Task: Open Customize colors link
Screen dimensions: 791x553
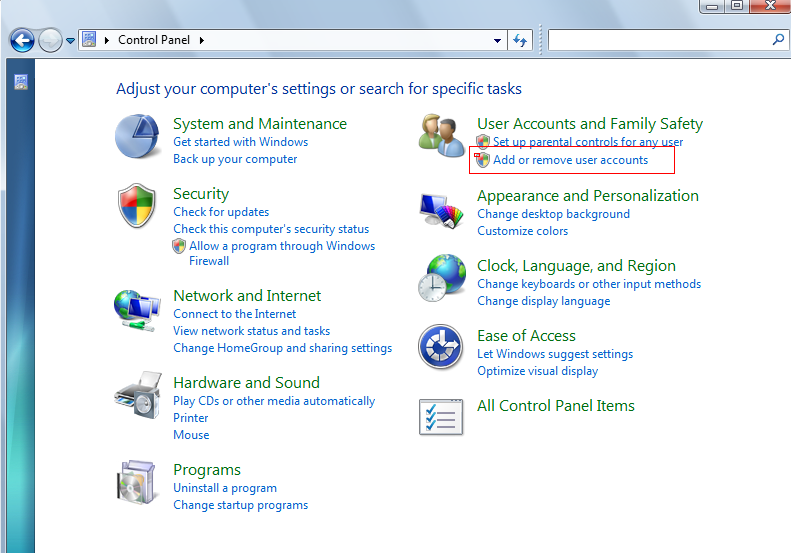Action: pos(523,231)
